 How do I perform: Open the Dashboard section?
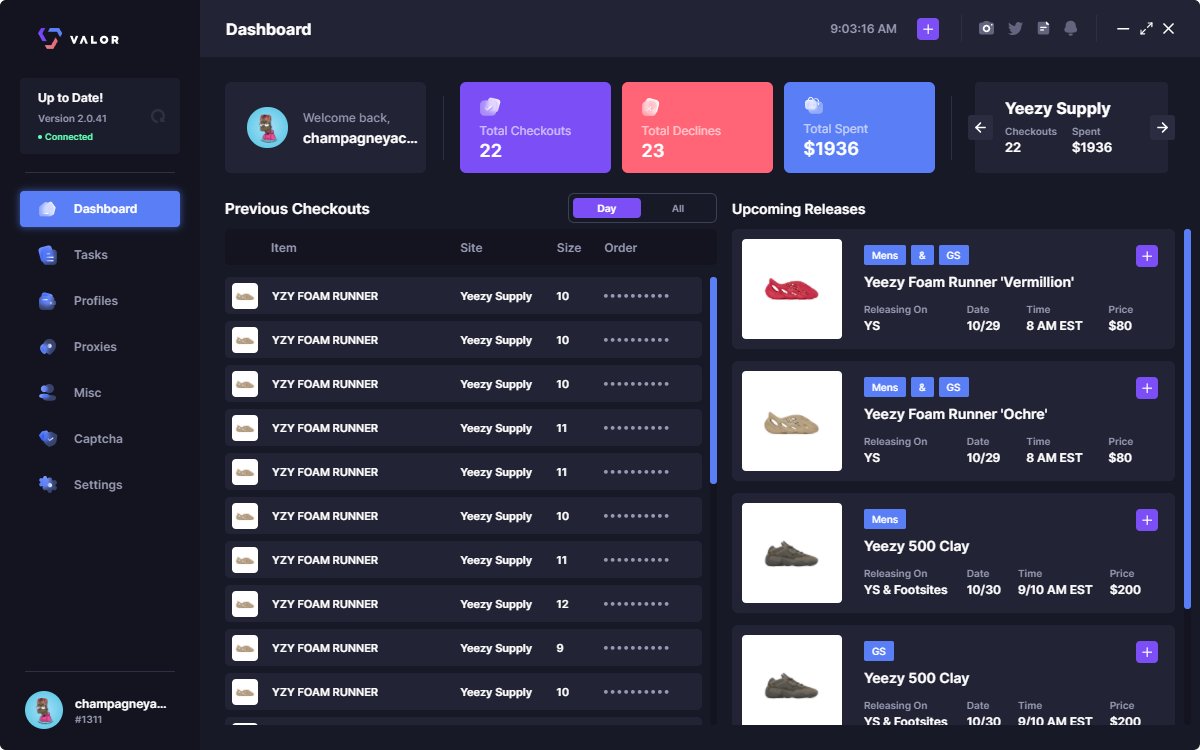coord(100,209)
